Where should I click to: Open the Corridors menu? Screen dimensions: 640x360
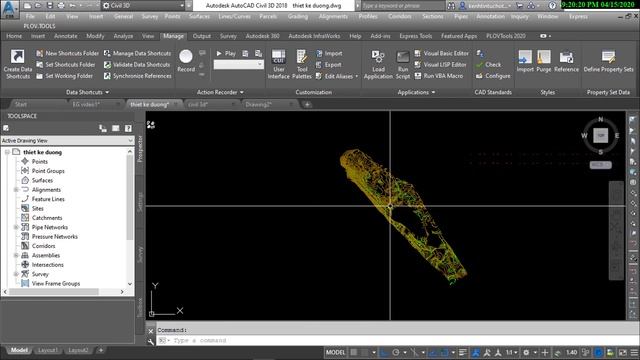(400, 16)
